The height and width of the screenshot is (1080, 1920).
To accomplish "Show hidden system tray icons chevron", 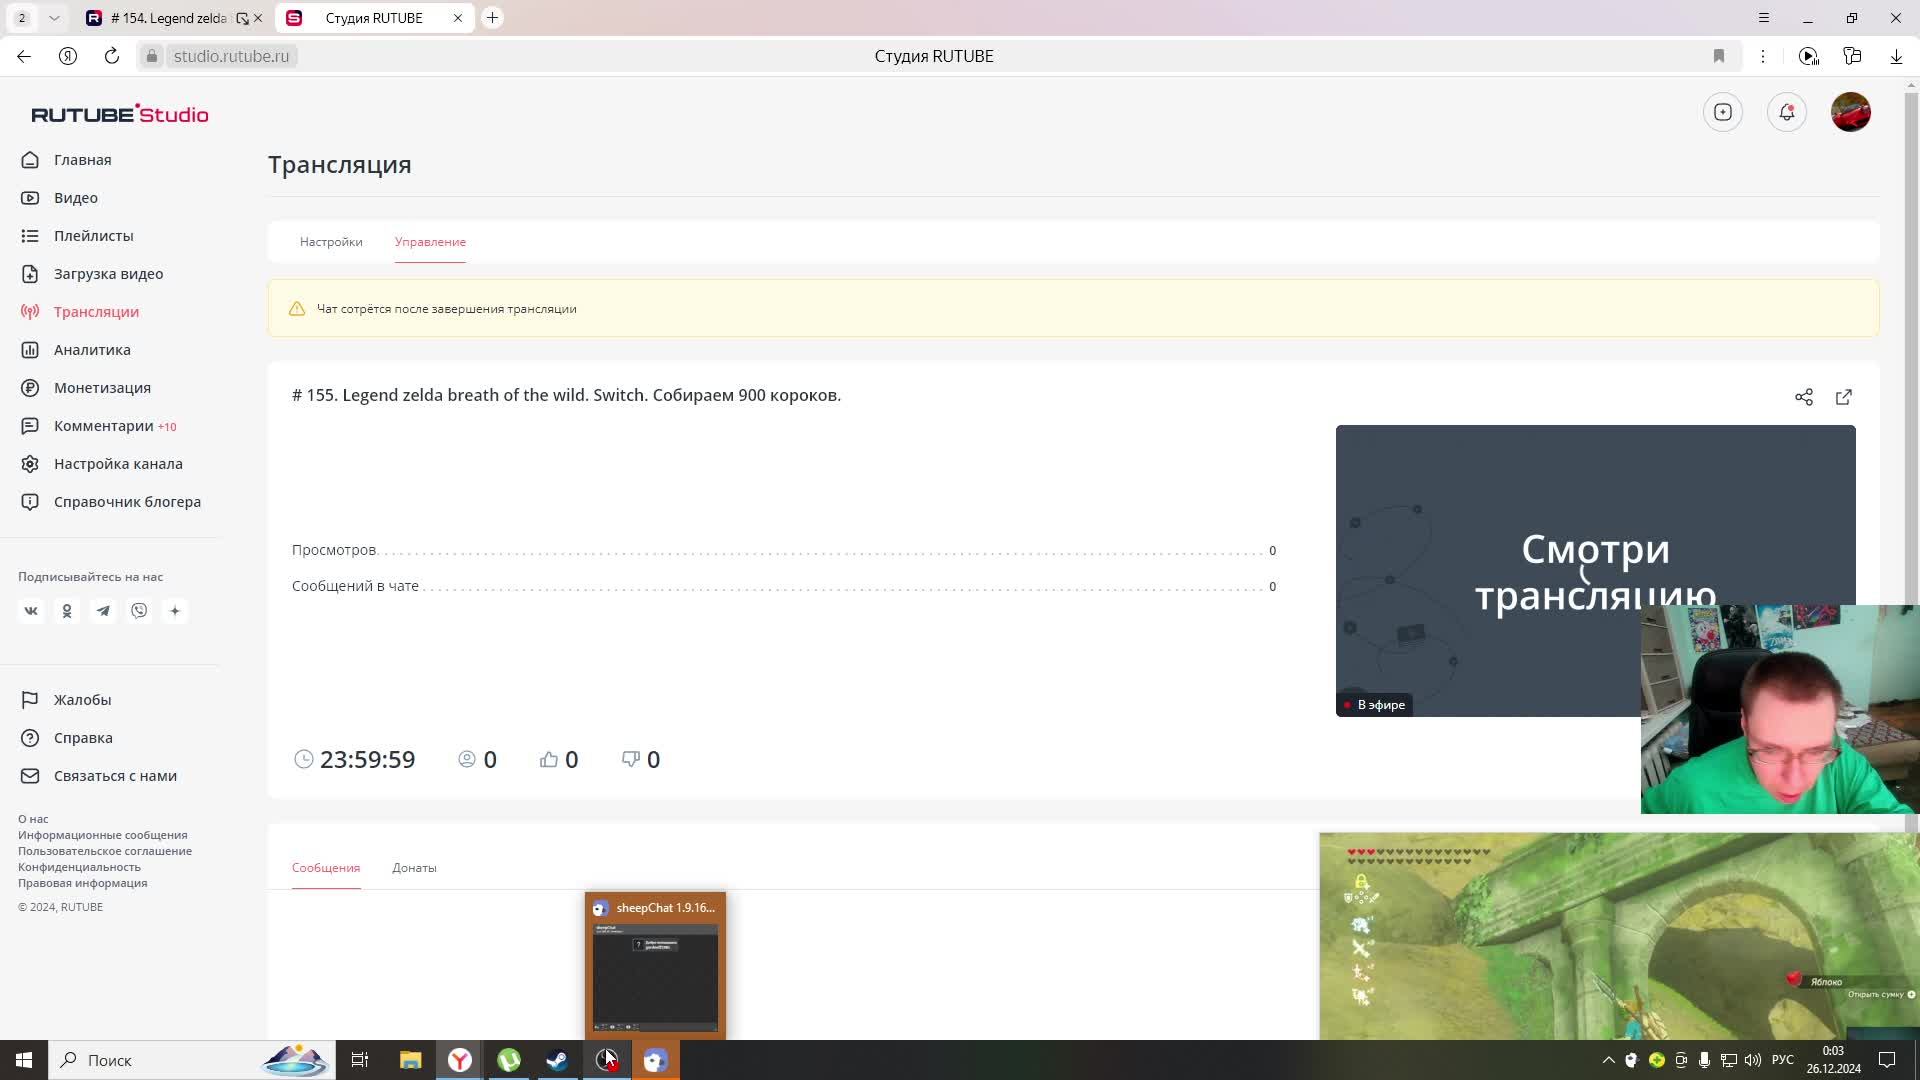I will tap(1608, 1060).
